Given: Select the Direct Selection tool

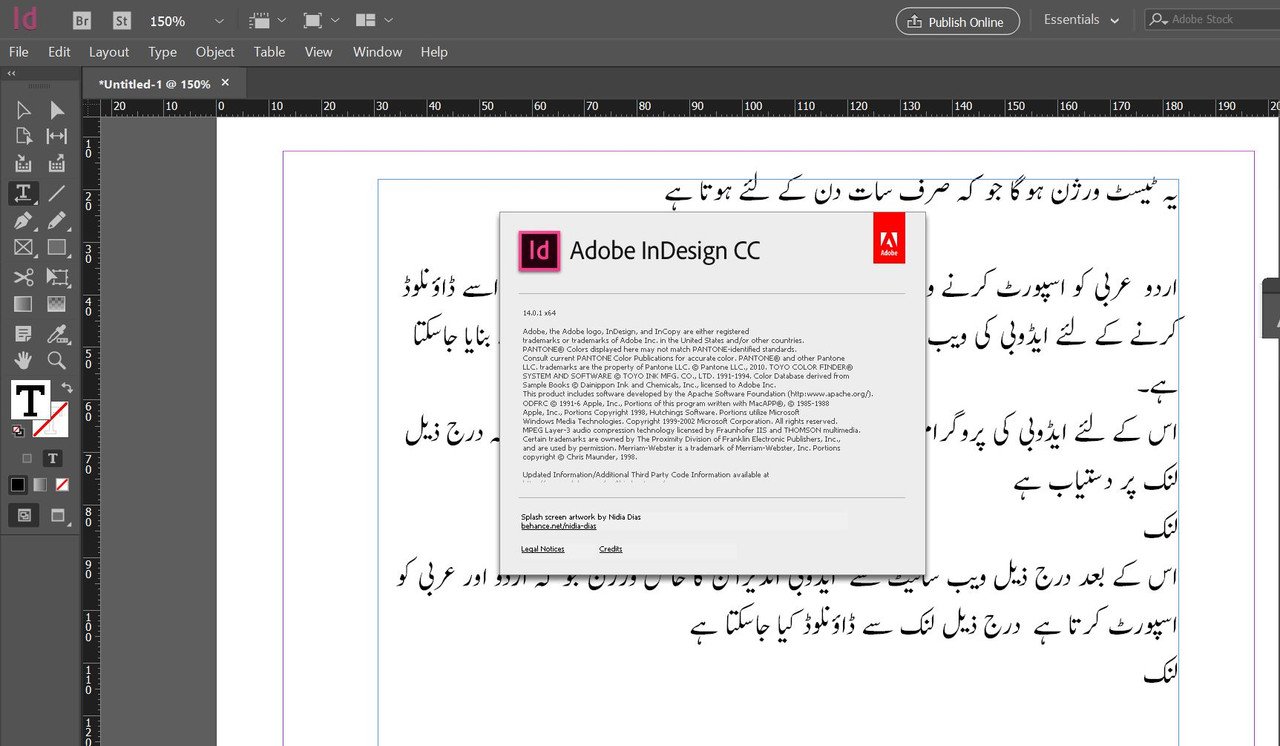Looking at the screenshot, I should point(57,109).
